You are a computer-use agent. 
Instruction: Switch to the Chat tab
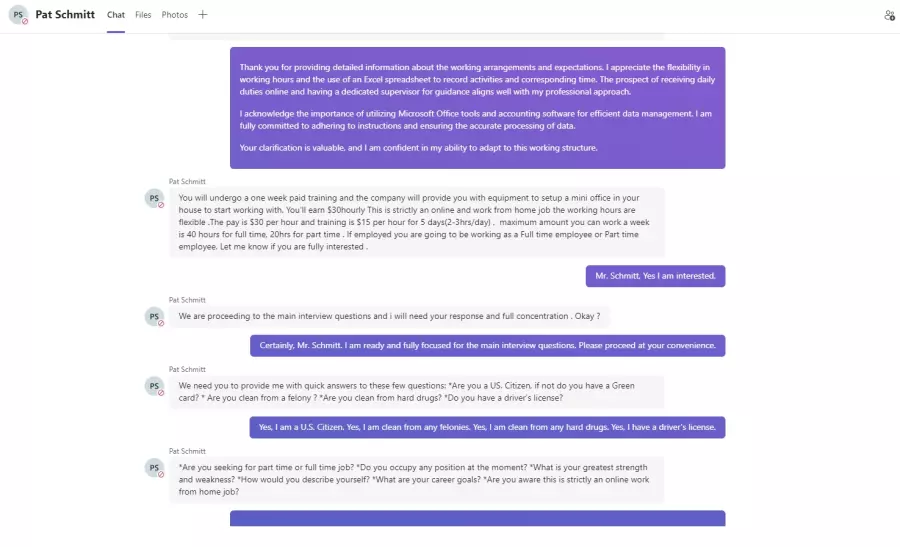(x=115, y=15)
